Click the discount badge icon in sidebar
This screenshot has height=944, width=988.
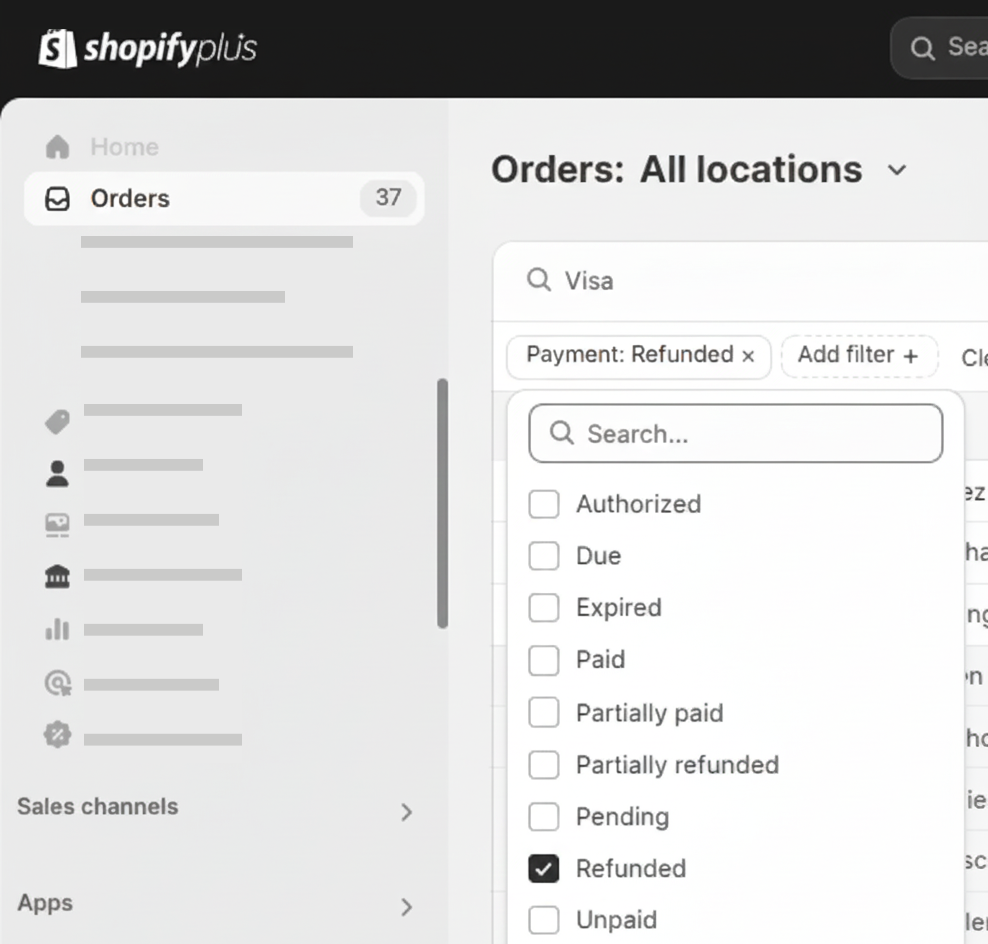pos(58,736)
